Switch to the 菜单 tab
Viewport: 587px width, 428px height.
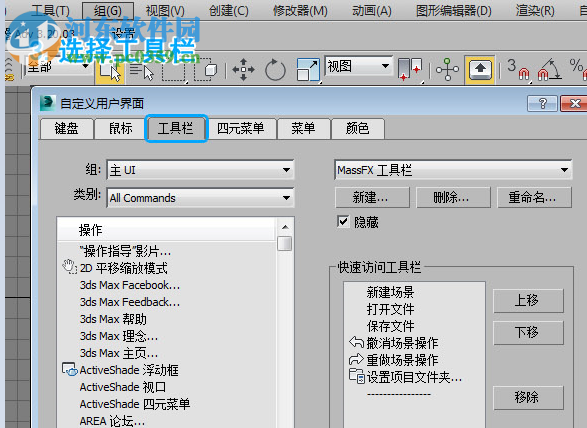303,128
